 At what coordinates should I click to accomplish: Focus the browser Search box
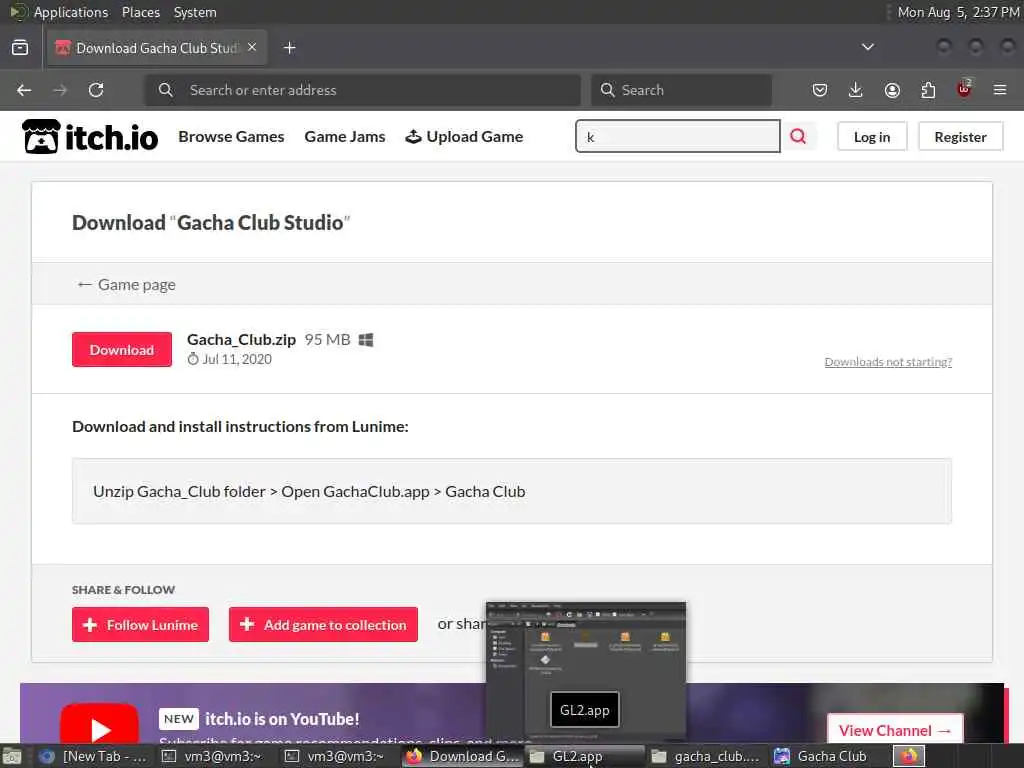coord(681,90)
